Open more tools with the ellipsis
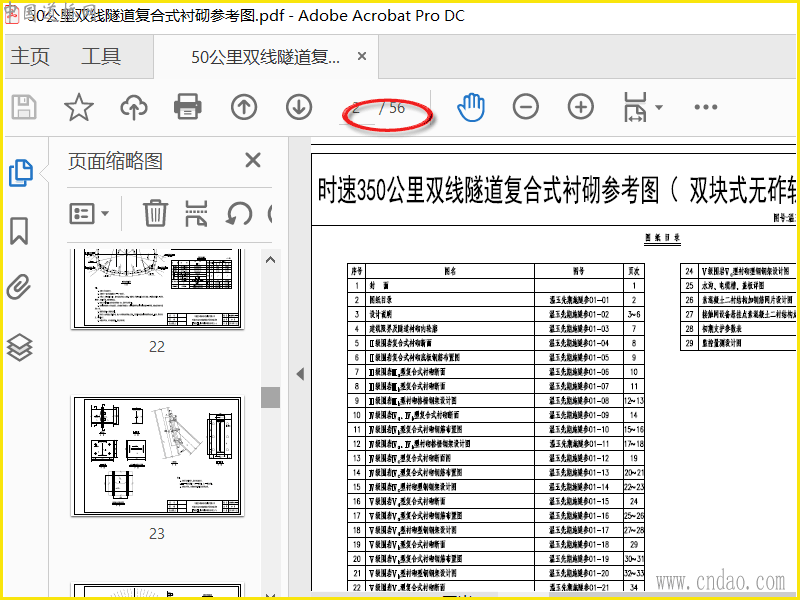This screenshot has width=800, height=600. pos(706,107)
